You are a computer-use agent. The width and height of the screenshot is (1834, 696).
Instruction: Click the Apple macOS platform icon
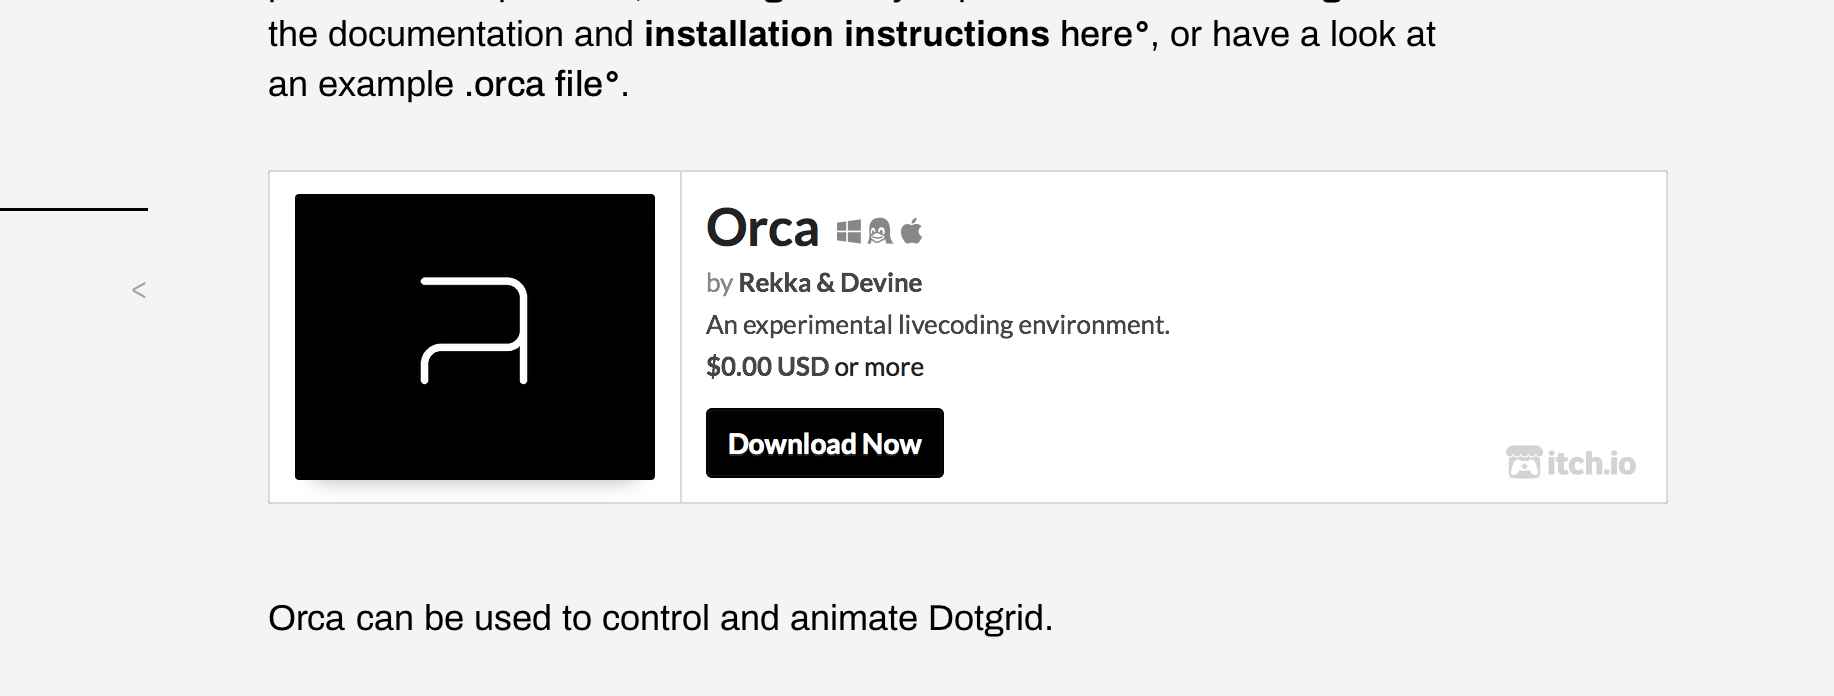click(911, 232)
